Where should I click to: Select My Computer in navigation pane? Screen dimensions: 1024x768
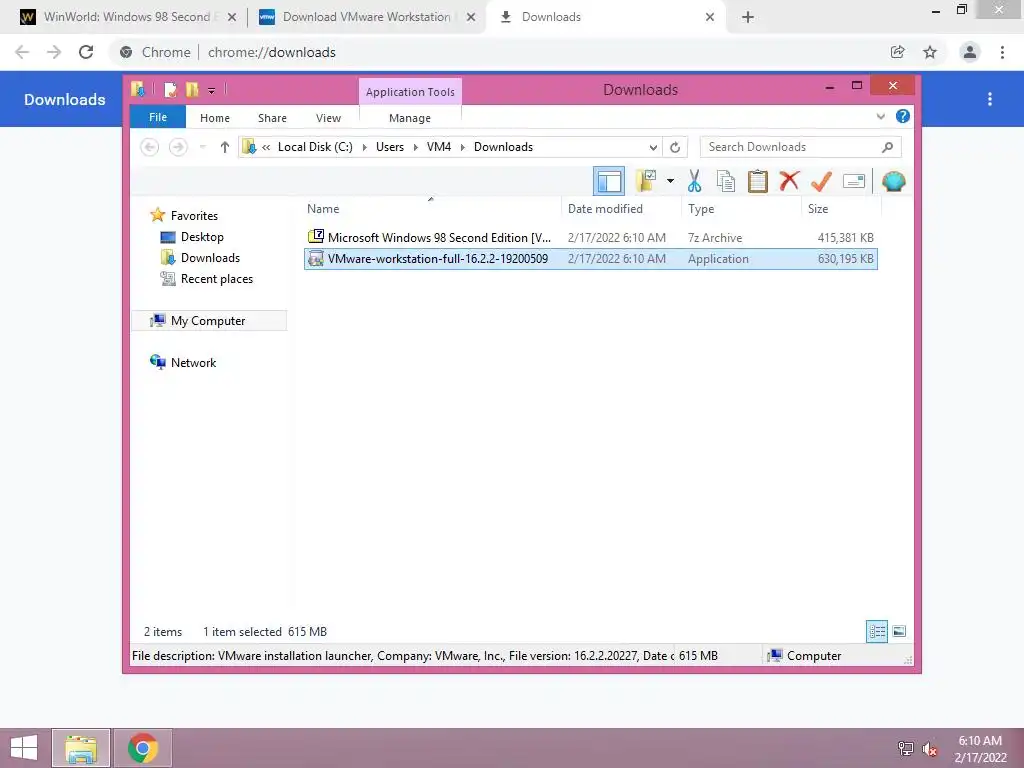point(209,321)
